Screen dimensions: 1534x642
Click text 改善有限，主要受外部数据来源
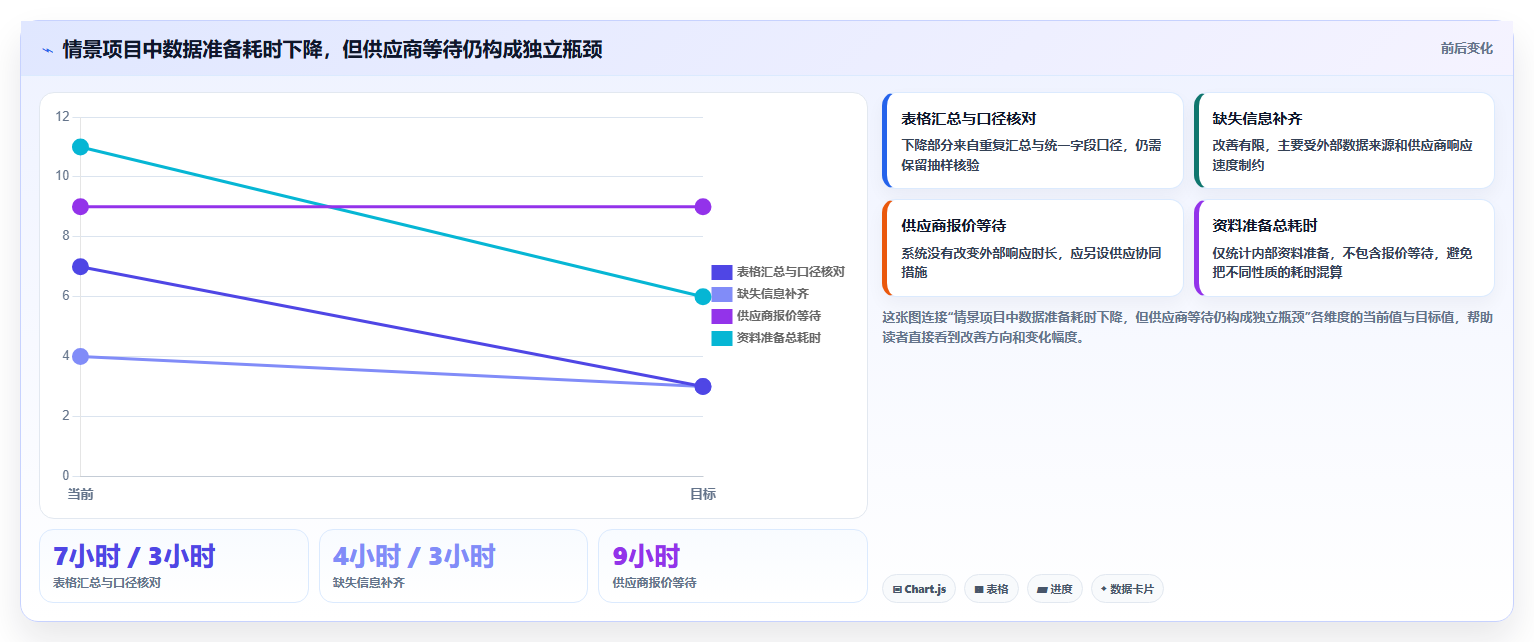[x=1302, y=145]
